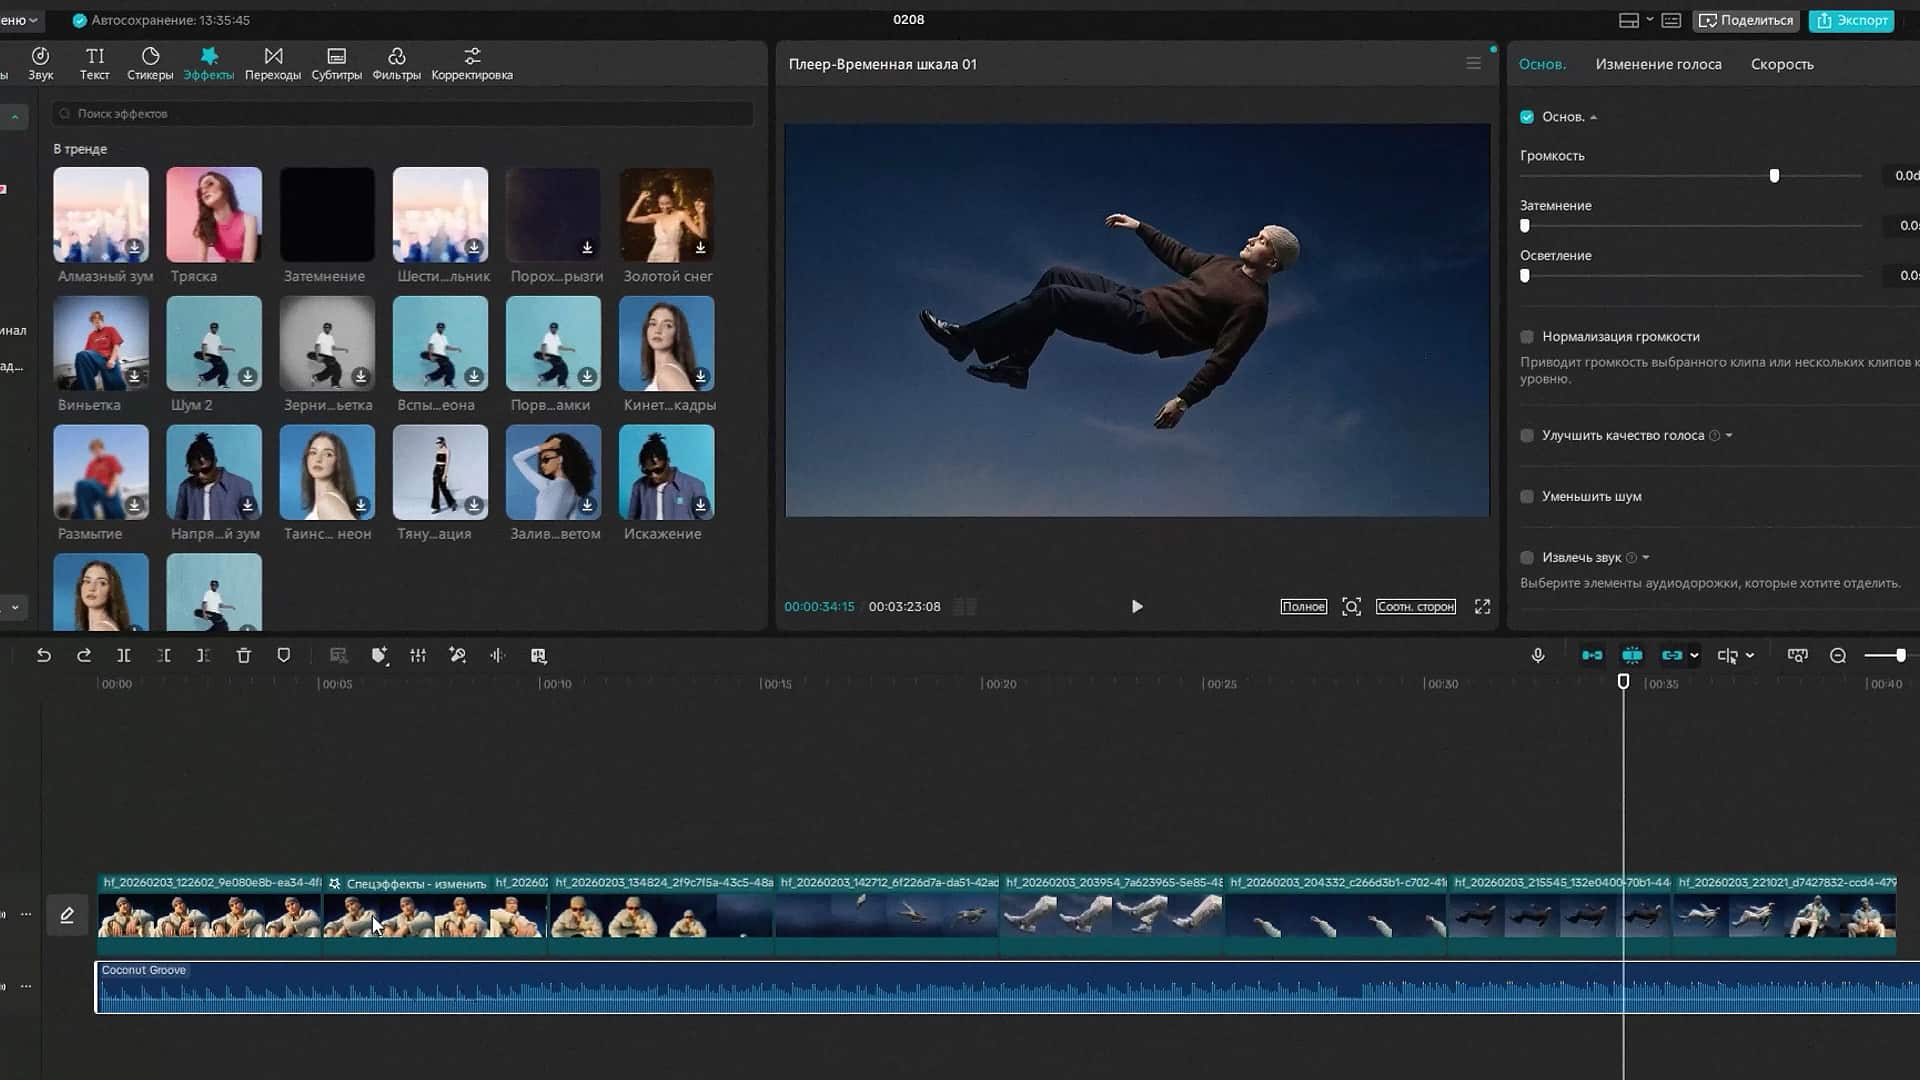Switch to Изменение голоса tab

(1658, 64)
